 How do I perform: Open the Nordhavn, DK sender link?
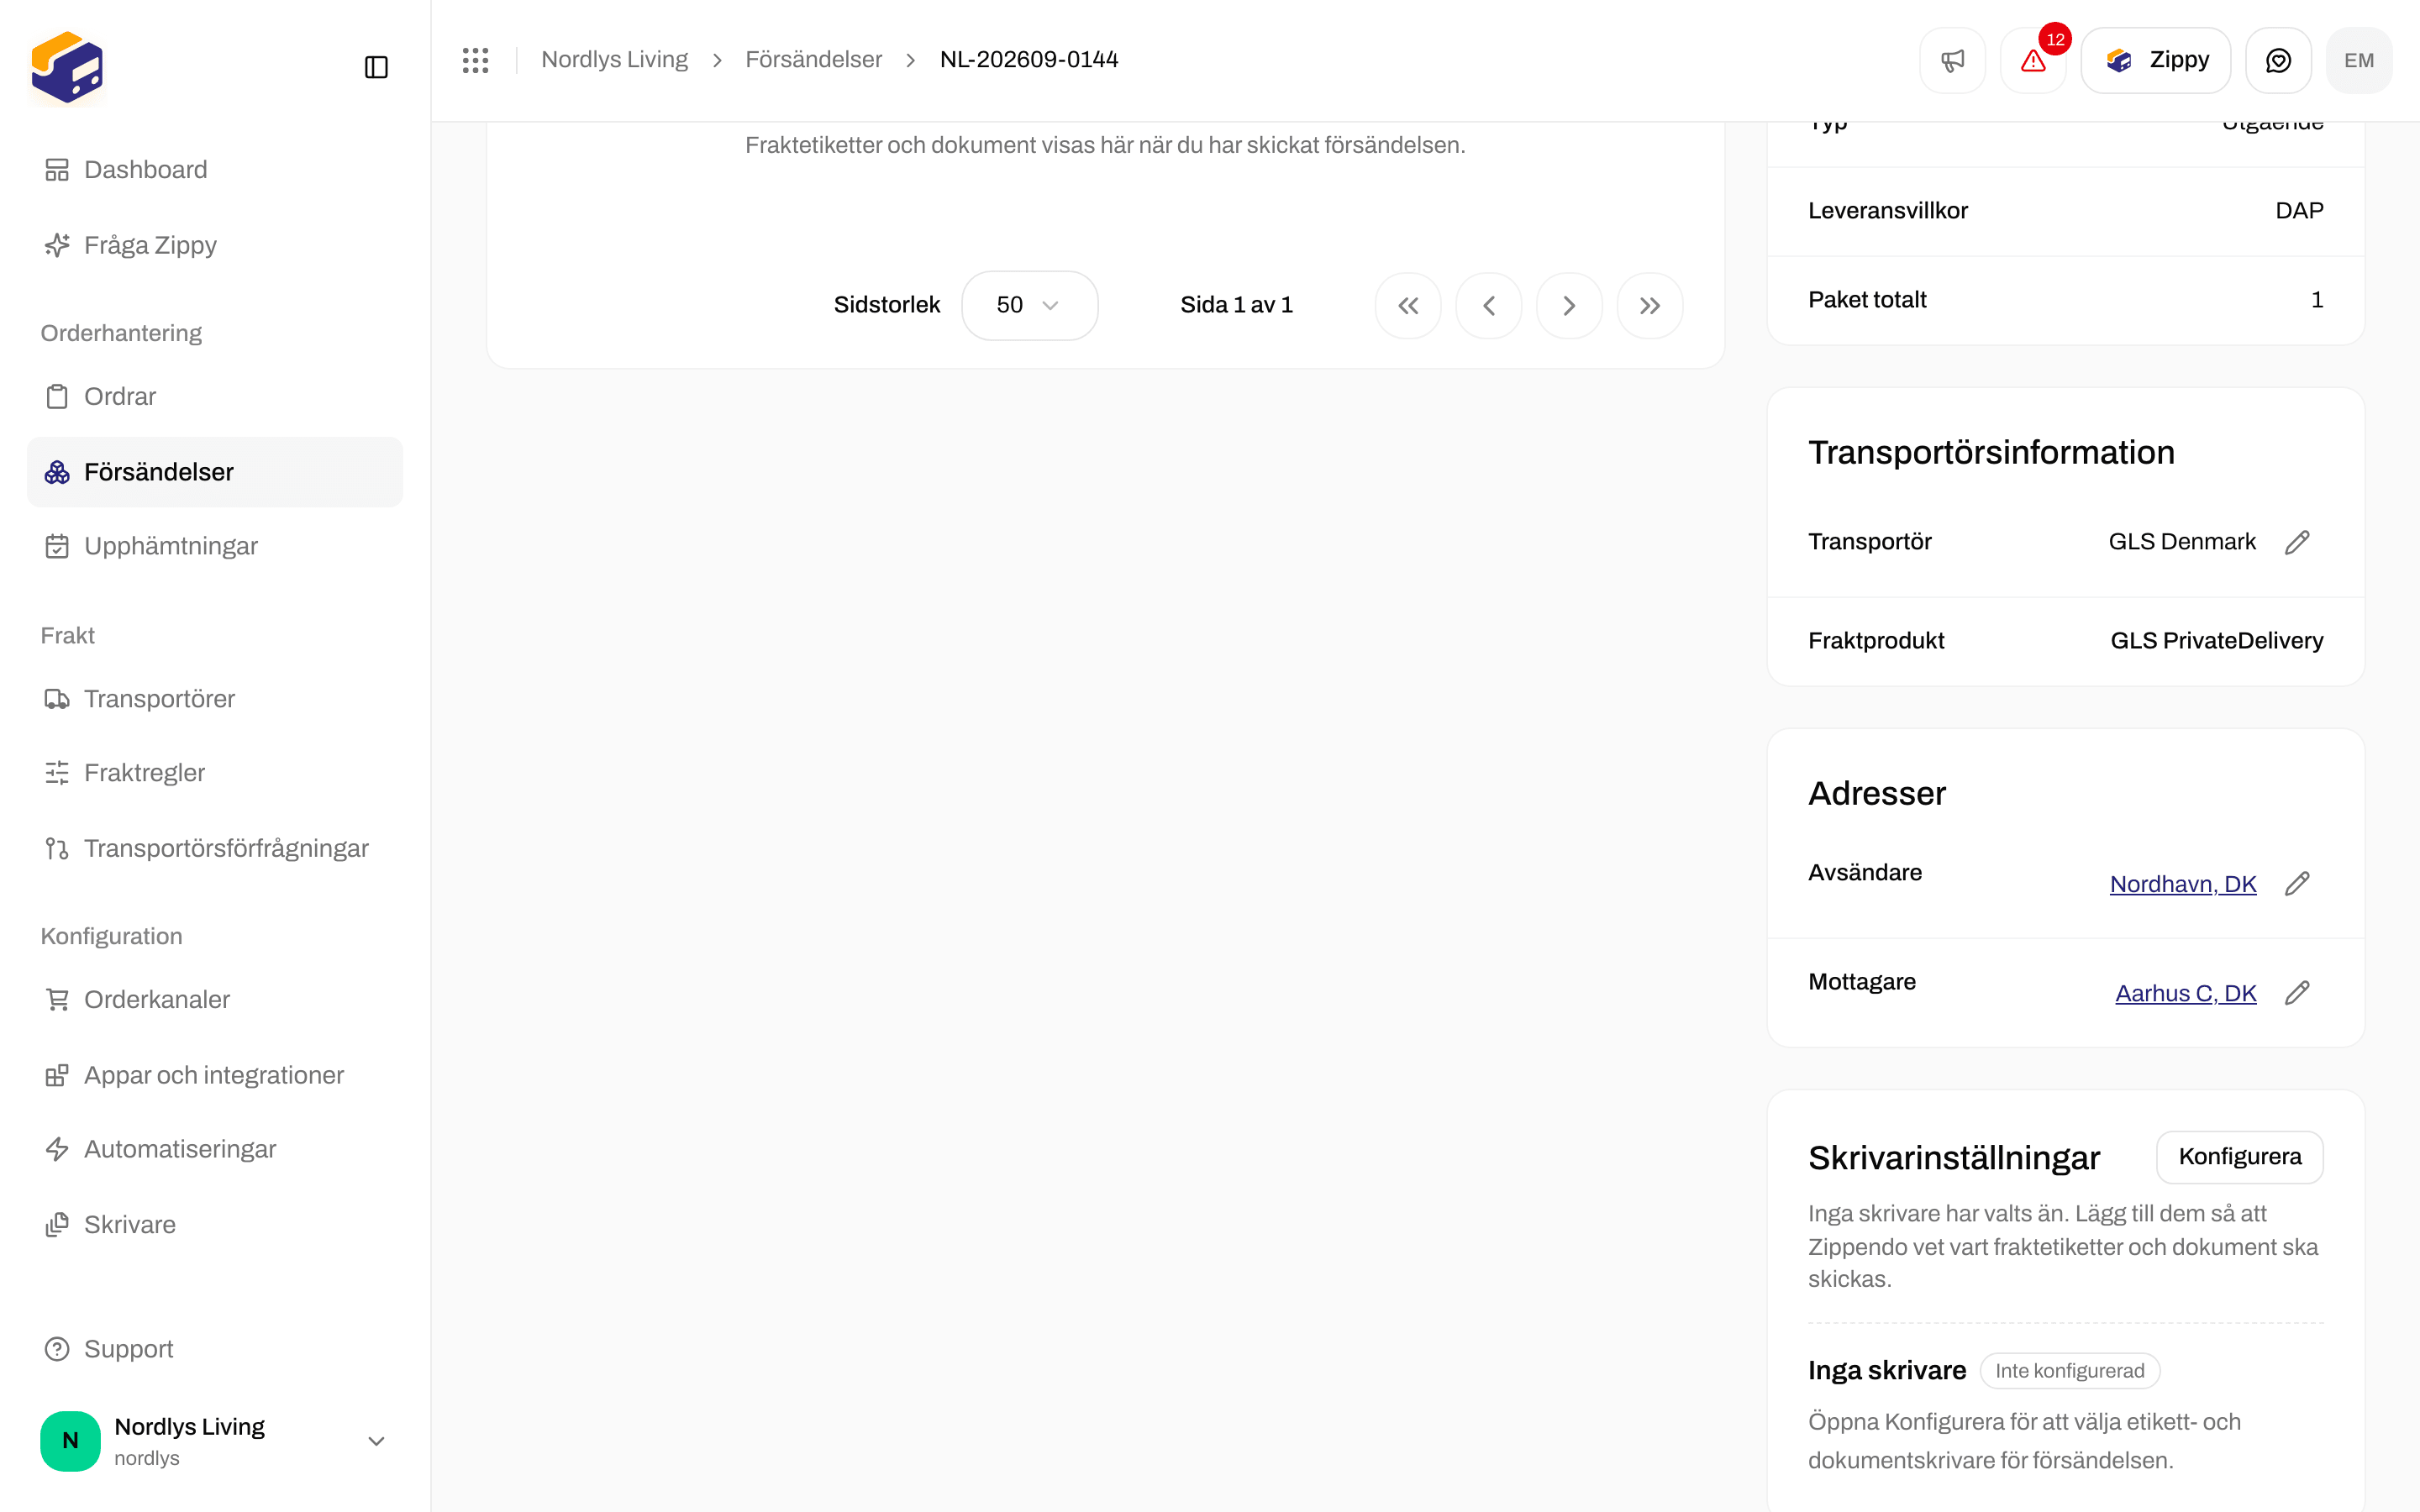[x=2183, y=884]
